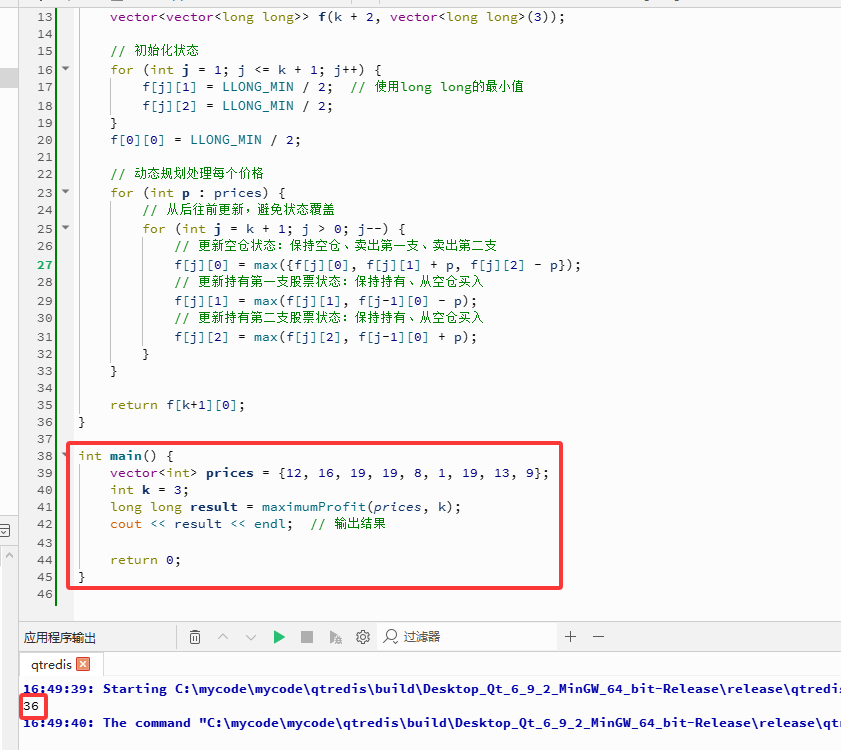Zoom out the output text with the minus icon
Image resolution: width=841 pixels, height=750 pixels.
pos(599,637)
